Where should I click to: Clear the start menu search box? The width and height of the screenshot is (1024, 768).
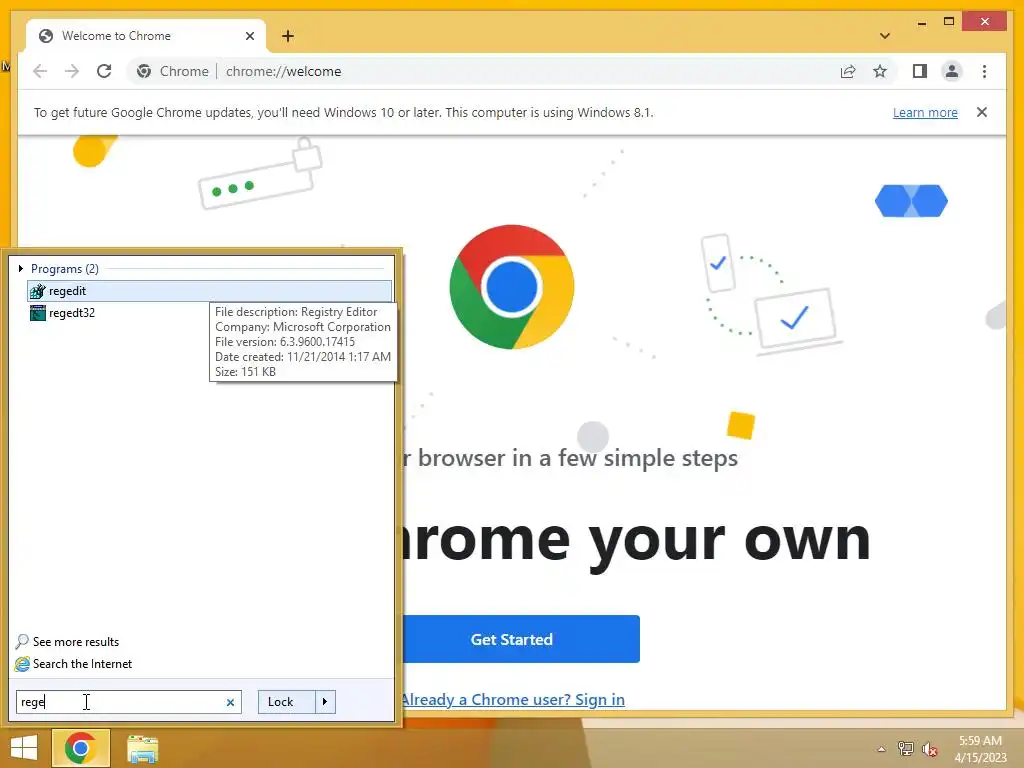tap(230, 702)
